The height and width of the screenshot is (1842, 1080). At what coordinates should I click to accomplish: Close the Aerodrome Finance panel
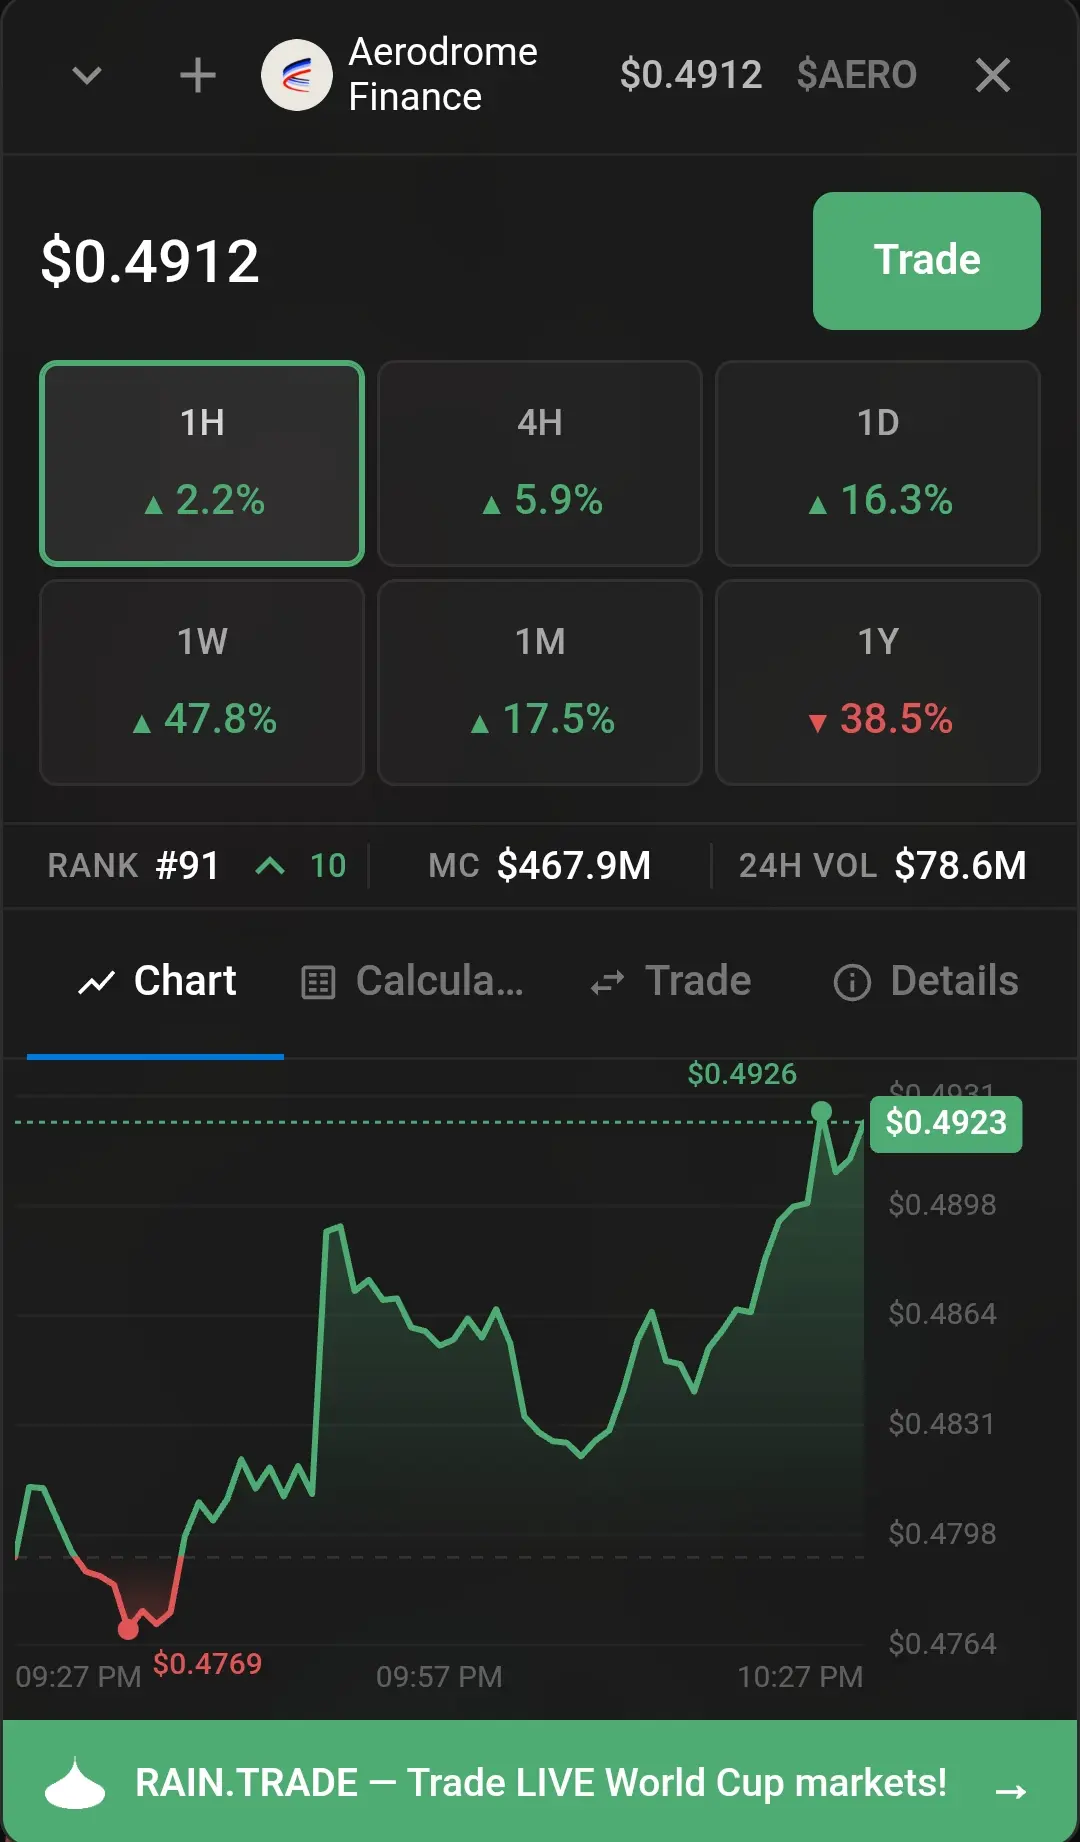point(992,75)
